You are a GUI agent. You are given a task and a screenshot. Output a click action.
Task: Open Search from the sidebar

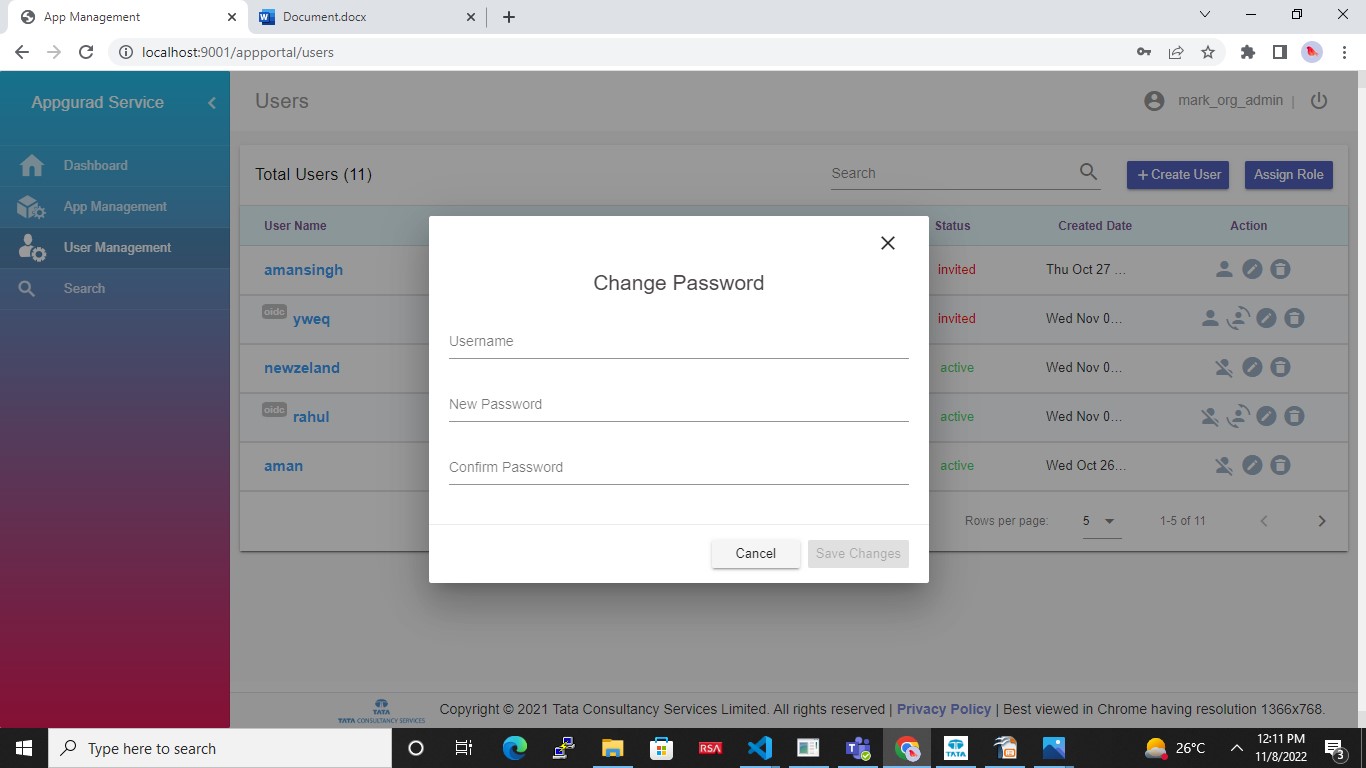pyautogui.click(x=115, y=288)
